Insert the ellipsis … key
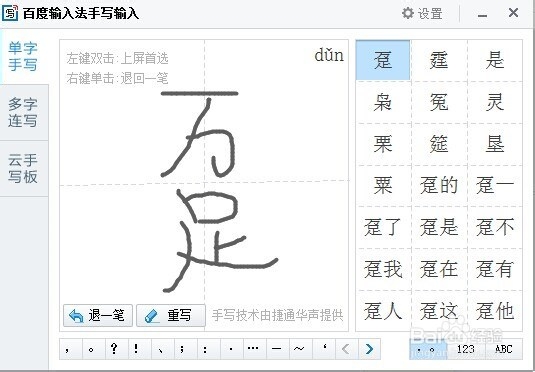Screen dimensions: 535x372 tap(255, 349)
